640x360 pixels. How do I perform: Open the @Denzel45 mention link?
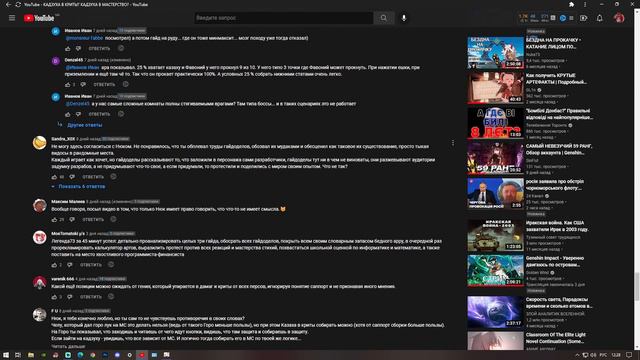(x=78, y=104)
